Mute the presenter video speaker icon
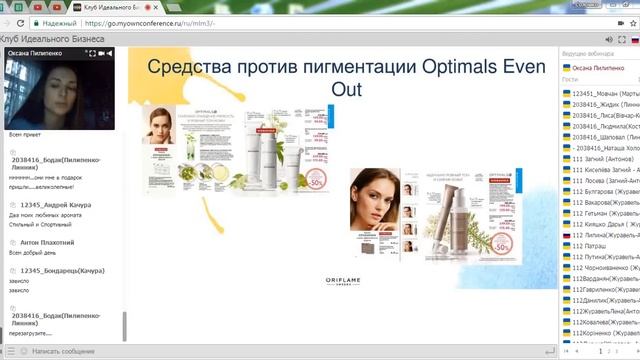Viewport: 640px width, 360px height. point(109,53)
